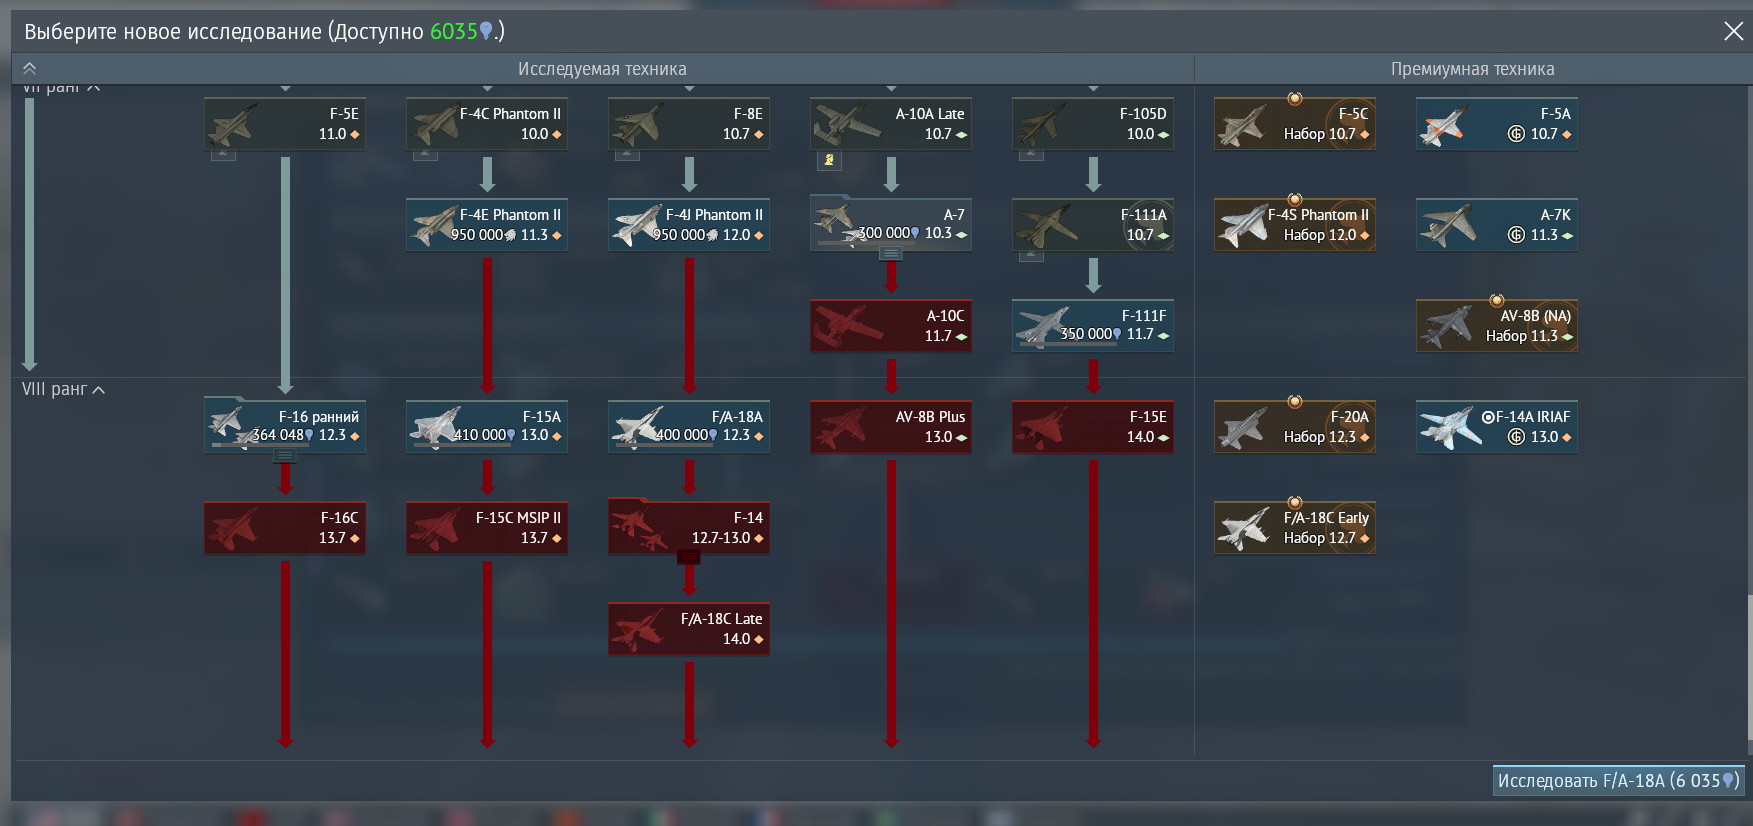Click the small arrow tab under F-4C Phantom II
The height and width of the screenshot is (826, 1753).
click(426, 154)
